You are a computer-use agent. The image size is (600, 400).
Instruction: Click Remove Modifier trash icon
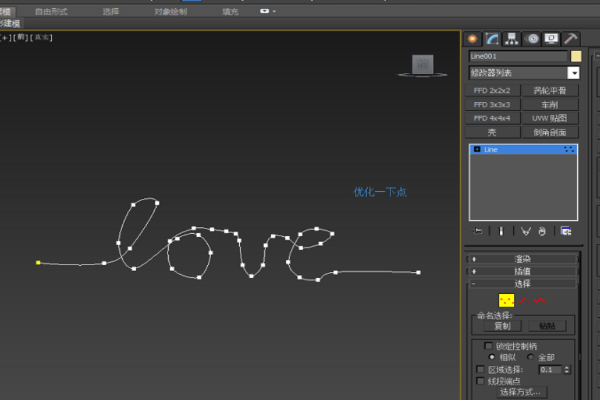pos(542,231)
